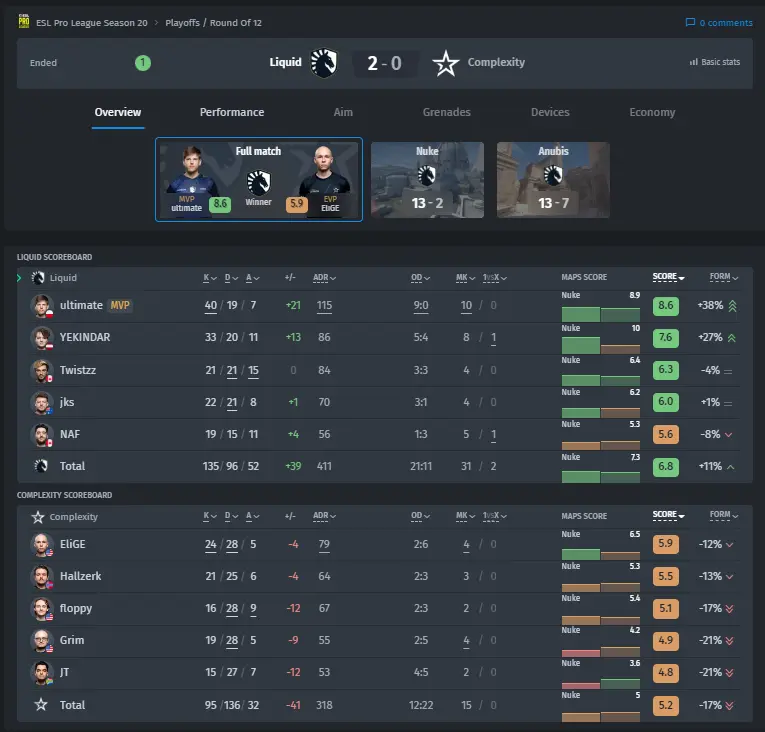Image resolution: width=765 pixels, height=732 pixels.
Task: Click EliGE's Nuke maps score bar
Action: point(581,554)
